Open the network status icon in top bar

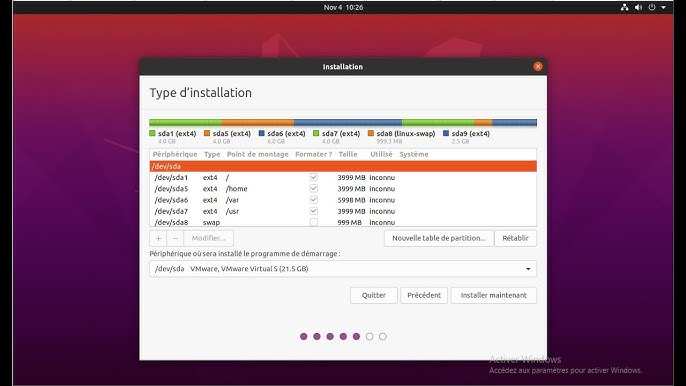pos(624,7)
